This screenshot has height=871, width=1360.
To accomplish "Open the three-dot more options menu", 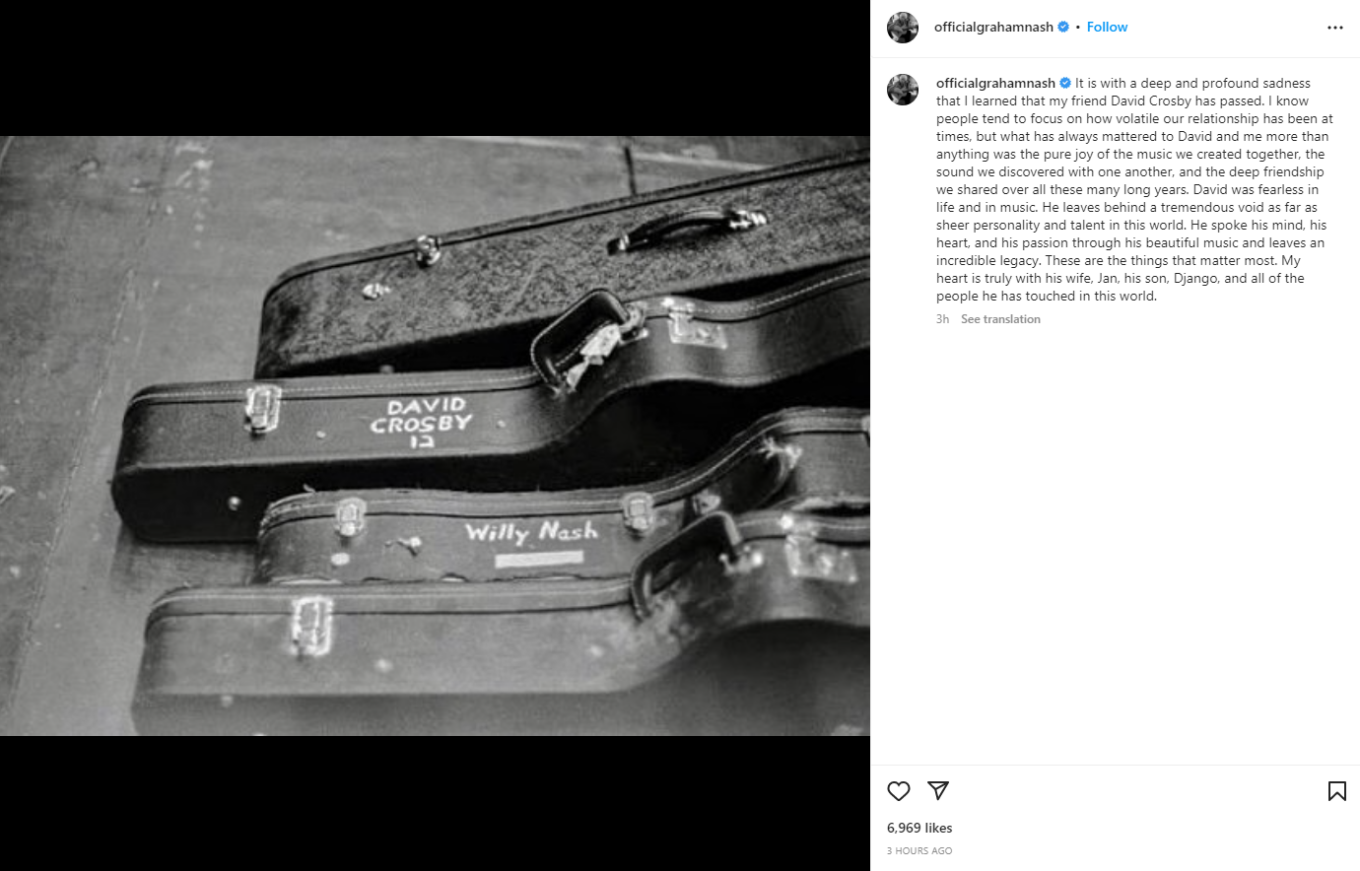I will coord(1335,27).
